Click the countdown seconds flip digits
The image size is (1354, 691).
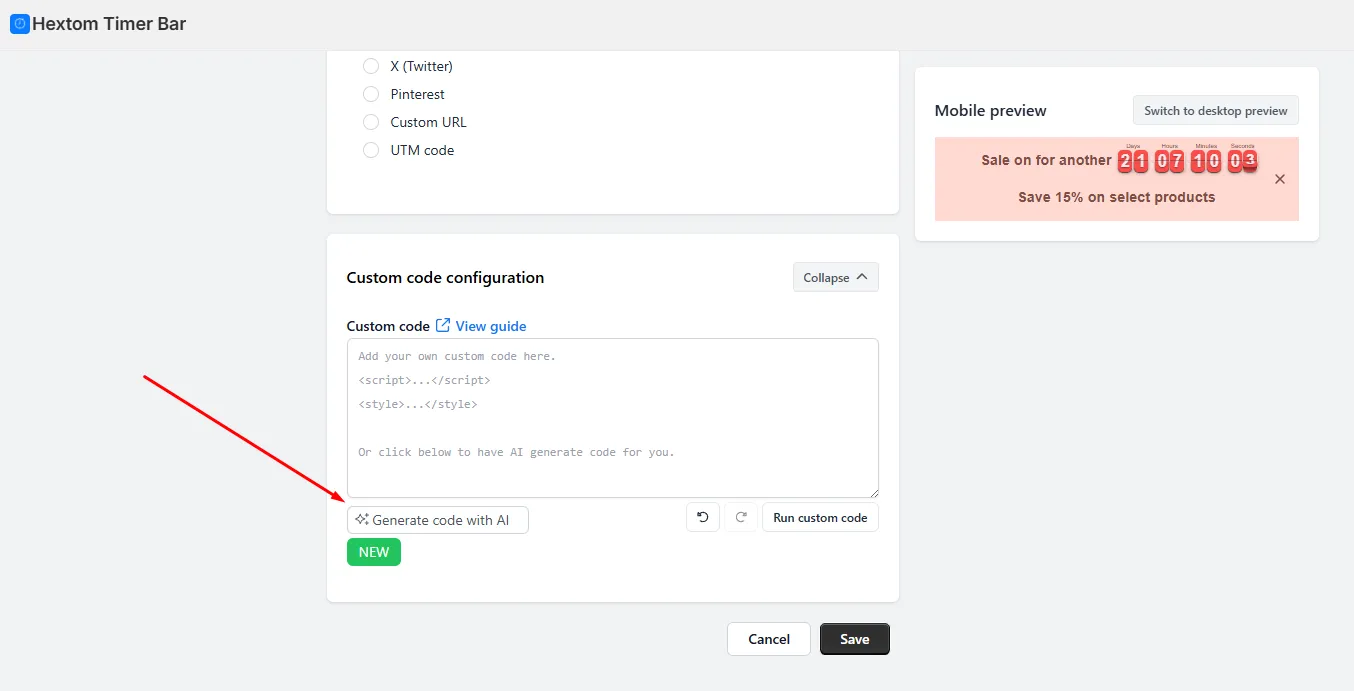[1242, 161]
